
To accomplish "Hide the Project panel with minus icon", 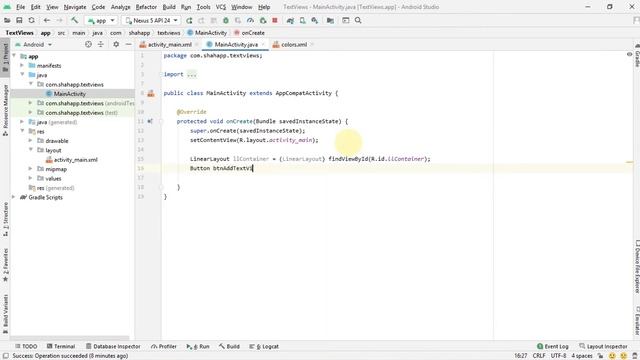I will point(128,44).
